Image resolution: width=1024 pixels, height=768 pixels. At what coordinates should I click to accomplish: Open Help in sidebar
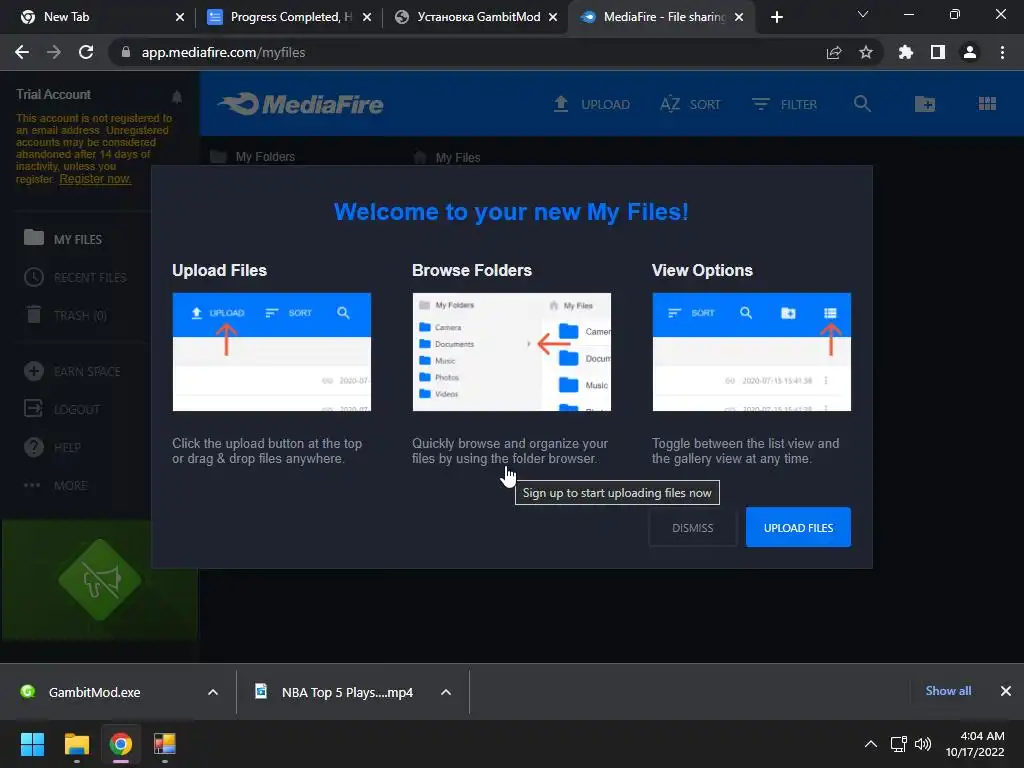coord(52,447)
